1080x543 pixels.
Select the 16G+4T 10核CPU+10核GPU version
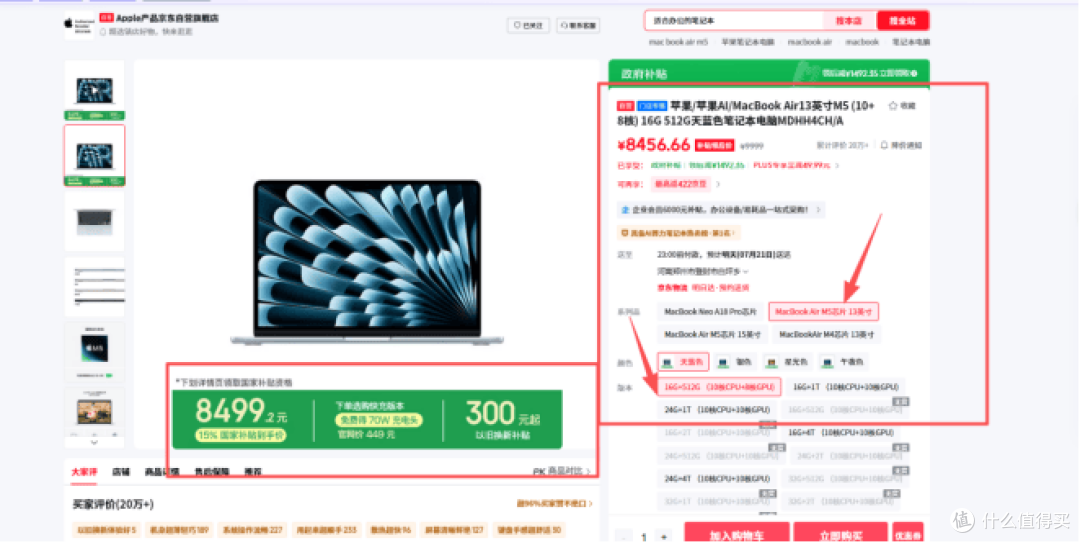(840, 433)
